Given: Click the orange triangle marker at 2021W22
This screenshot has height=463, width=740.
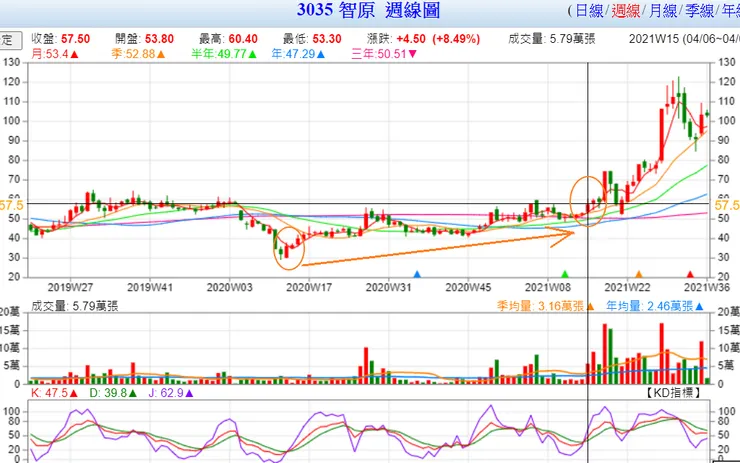Looking at the screenshot, I should (x=639, y=274).
